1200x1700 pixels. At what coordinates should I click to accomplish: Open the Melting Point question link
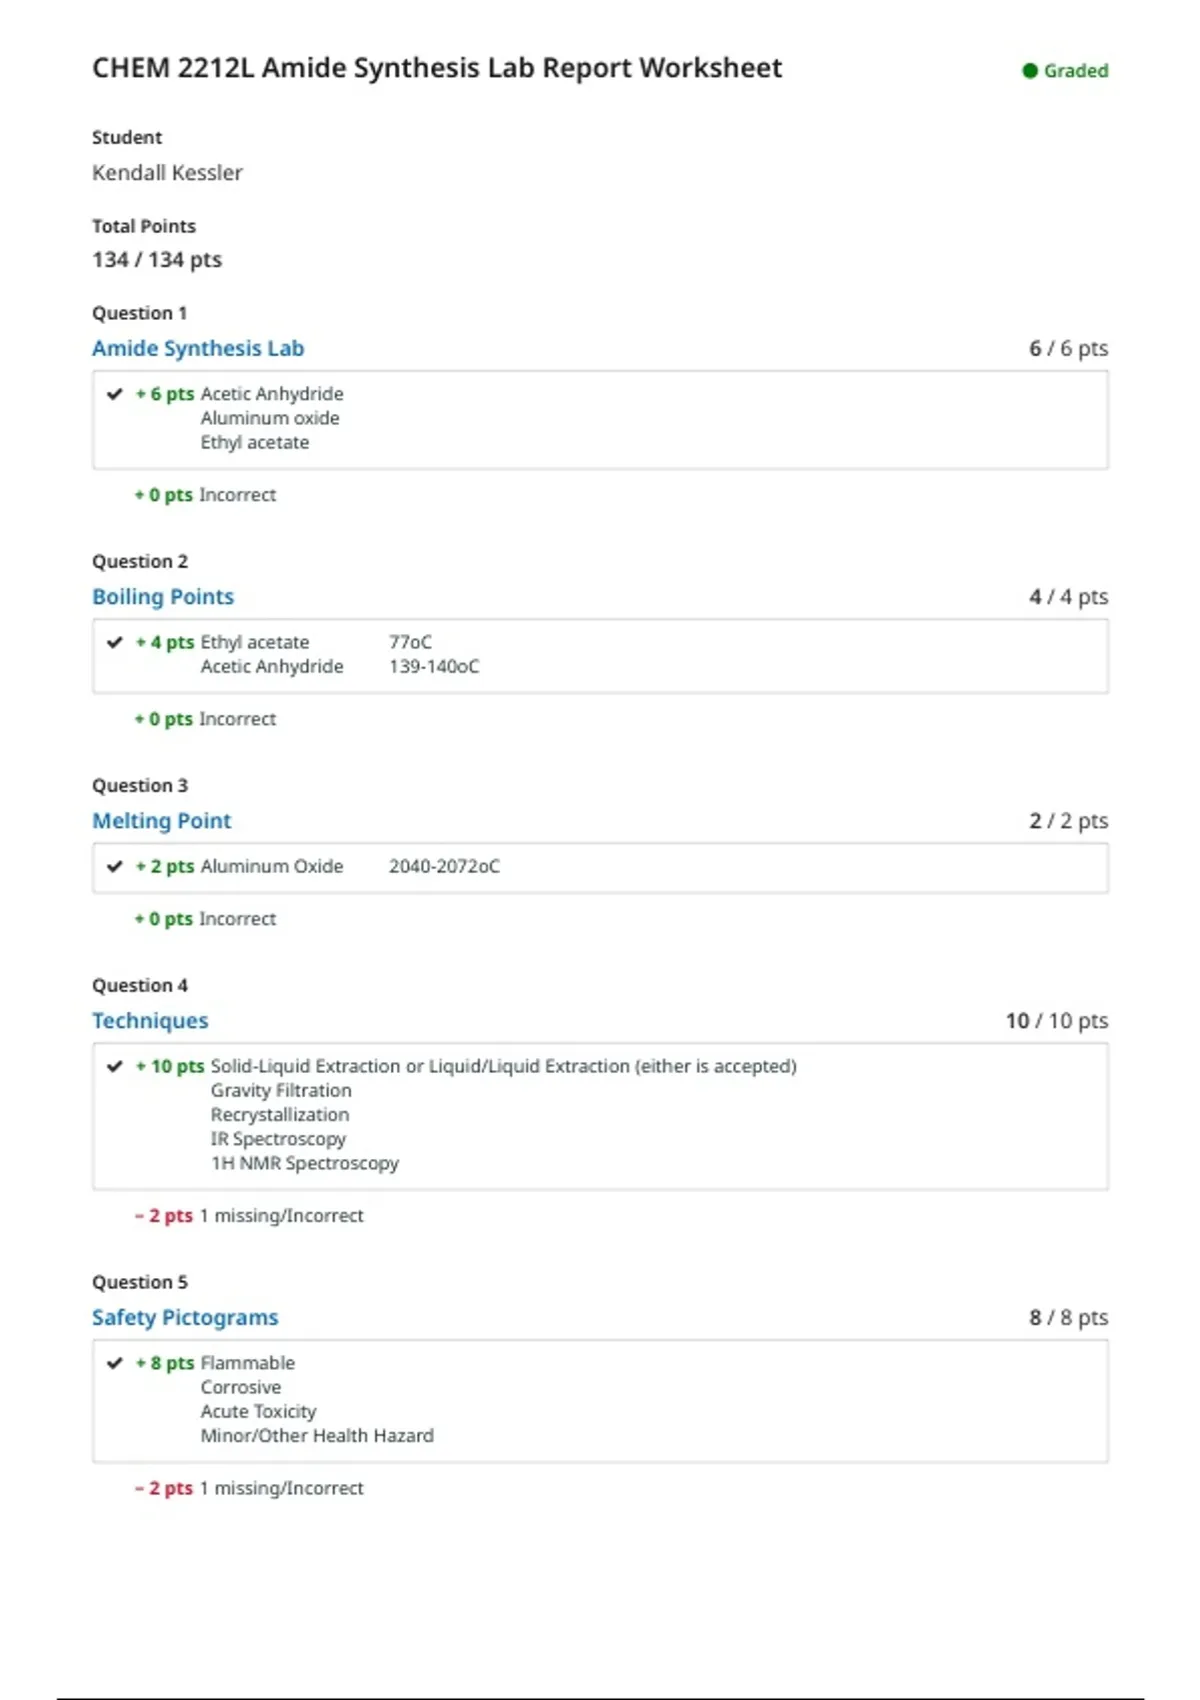coord(162,821)
